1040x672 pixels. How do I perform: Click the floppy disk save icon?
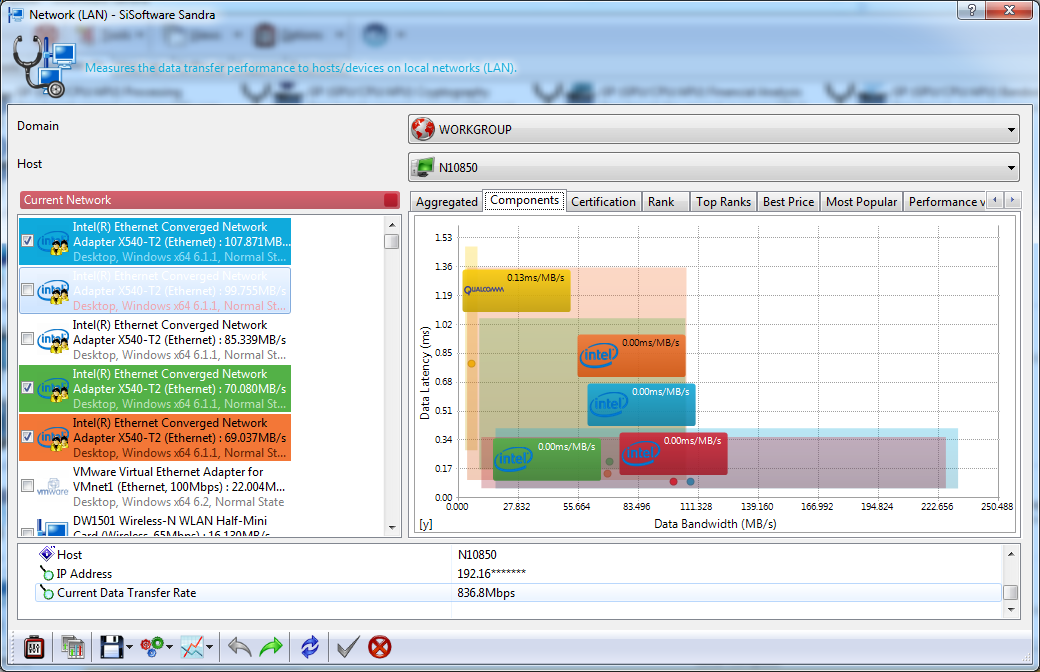coord(111,647)
